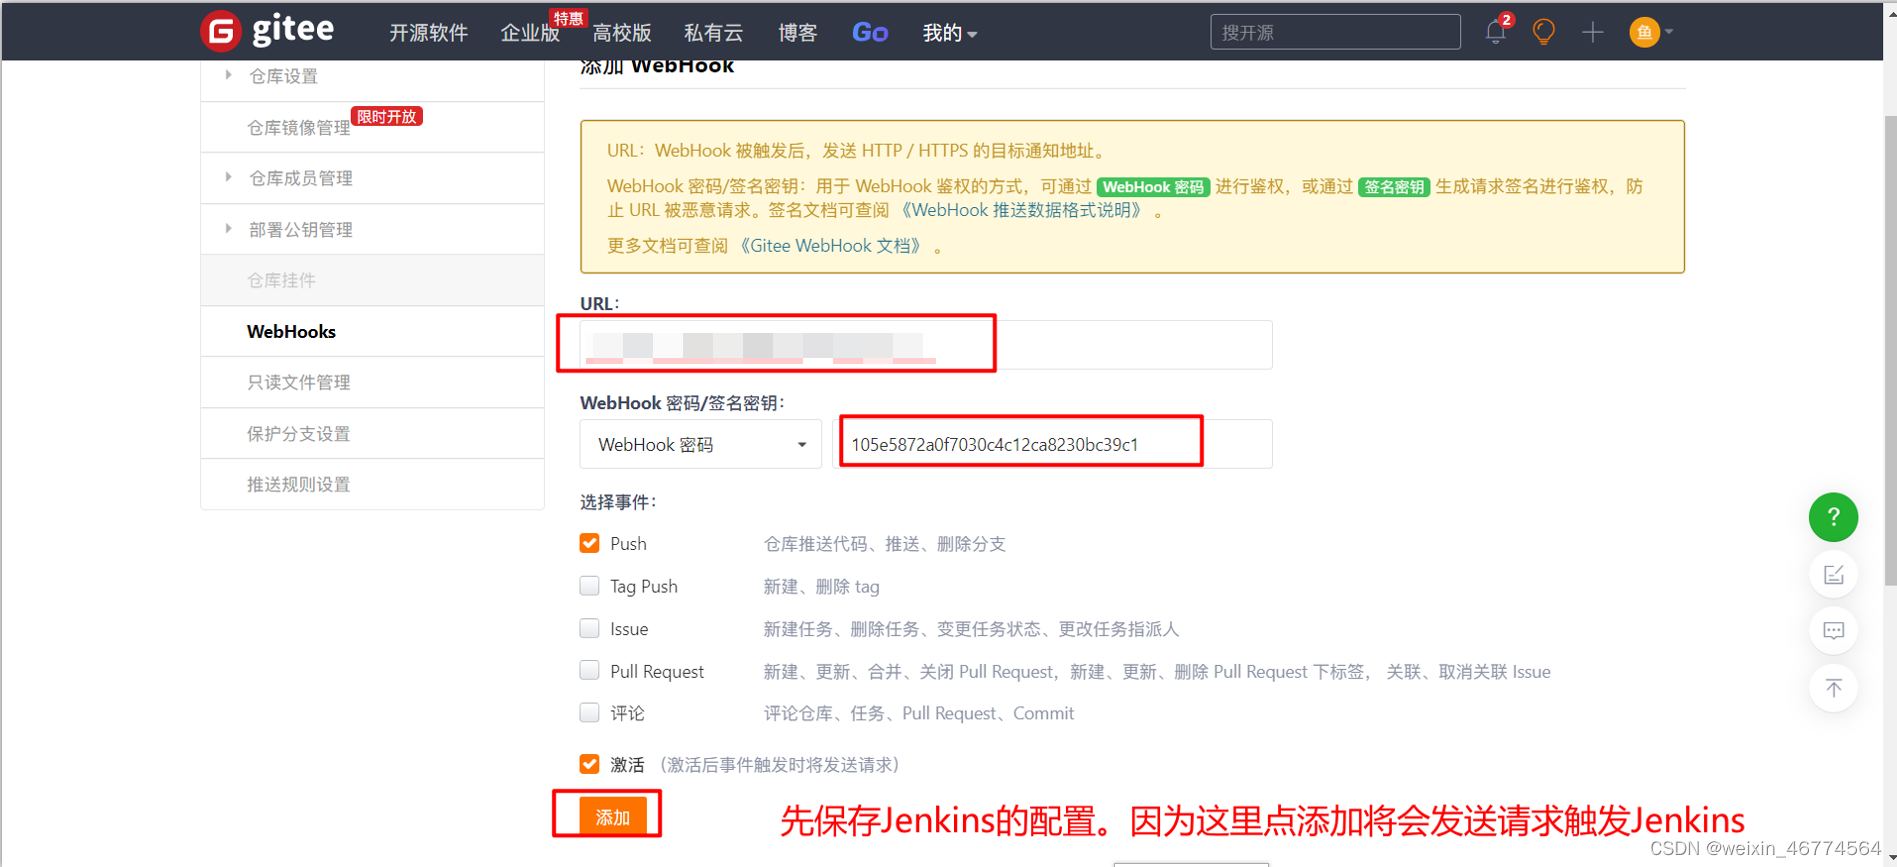Open 企业版 in the top navigation
This screenshot has height=867, width=1897.
pyautogui.click(x=530, y=33)
